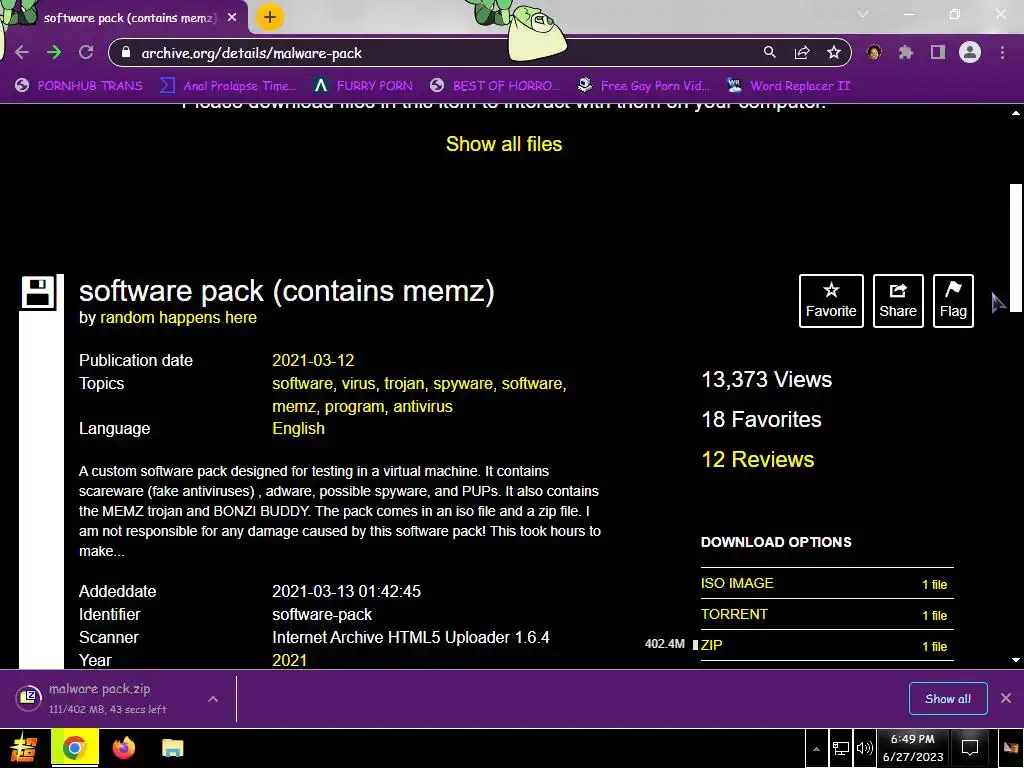Open the volume control tray icon
This screenshot has height=768, width=1024.
point(864,748)
